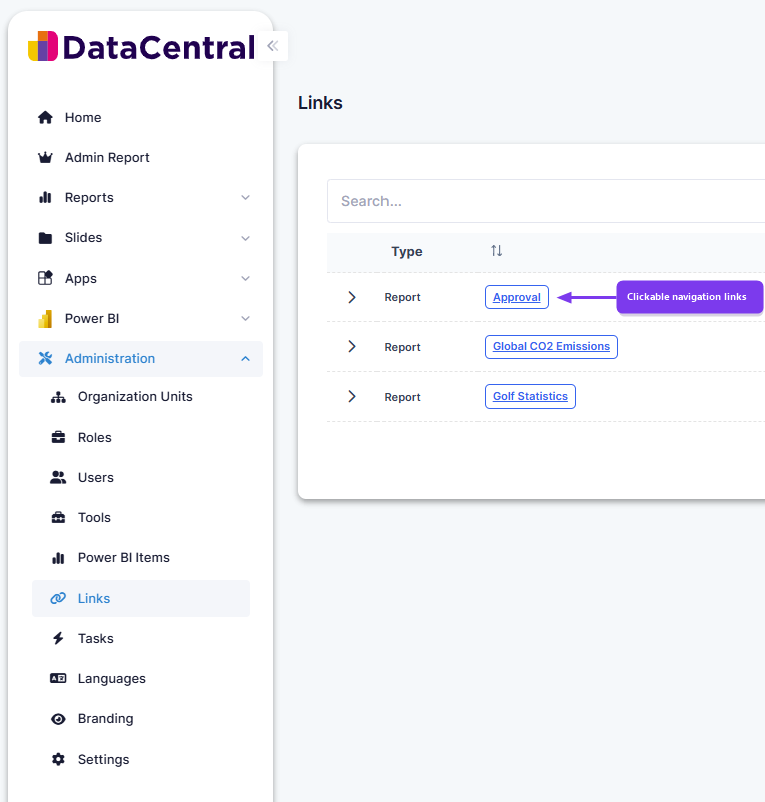Click the Power BI Items chart icon

click(58, 558)
